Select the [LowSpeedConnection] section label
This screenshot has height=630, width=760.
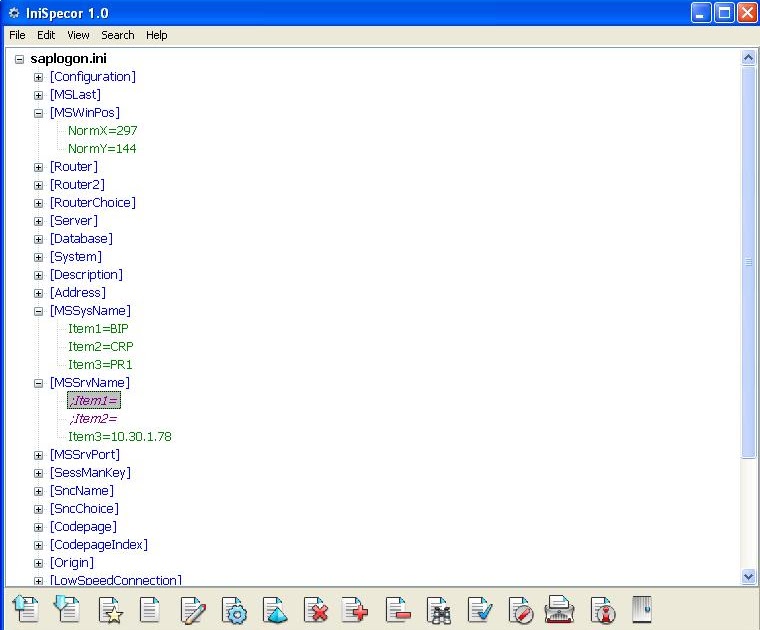click(116, 580)
